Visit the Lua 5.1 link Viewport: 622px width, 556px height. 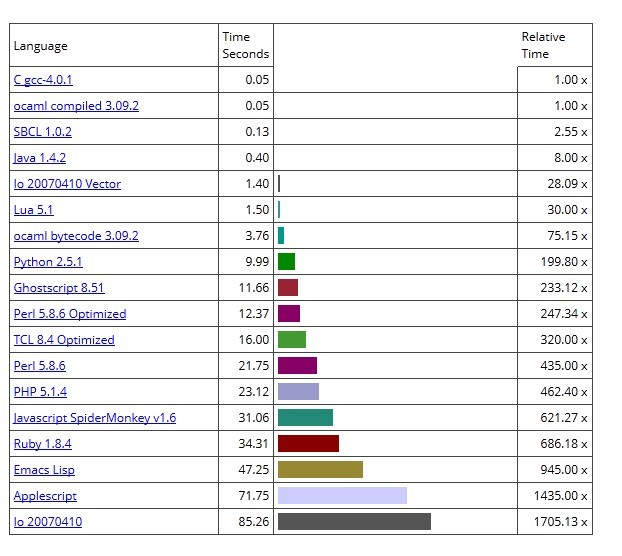tap(33, 210)
